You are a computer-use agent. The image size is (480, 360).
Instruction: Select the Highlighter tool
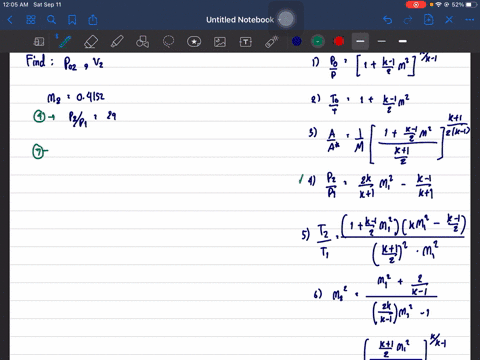(117, 42)
